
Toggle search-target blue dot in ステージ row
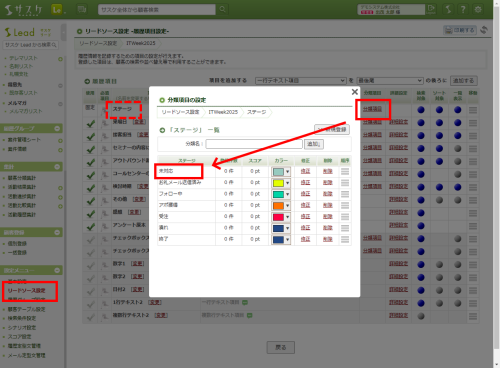[x=421, y=110]
